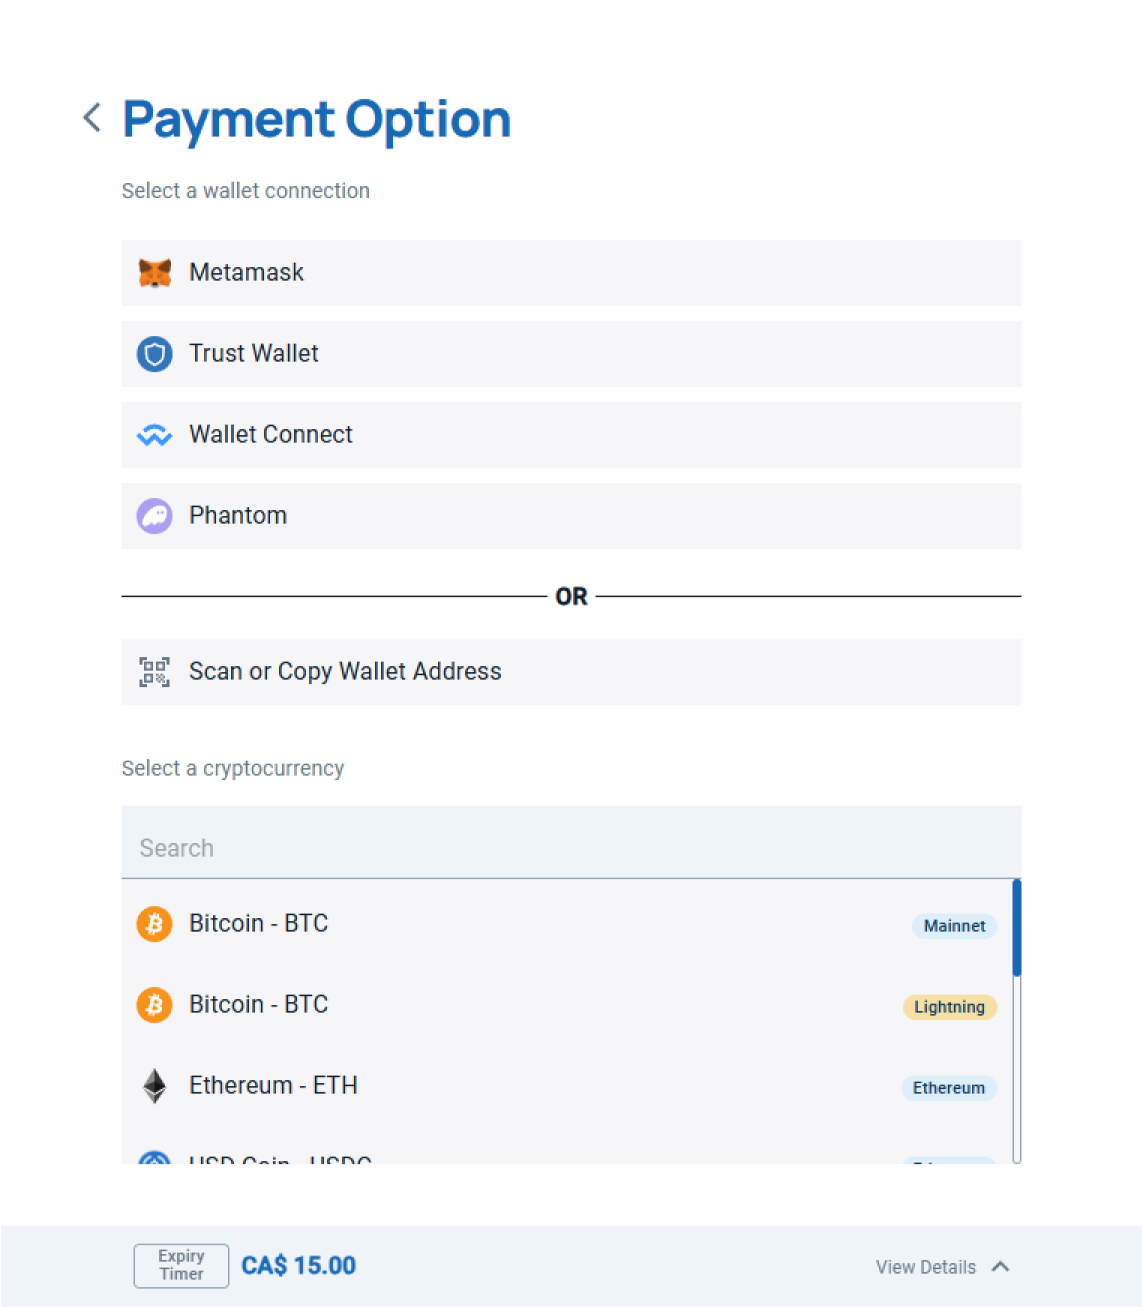Click the USD Coin USDC icon
Screen dimensions: 1142x1307
point(154,1160)
